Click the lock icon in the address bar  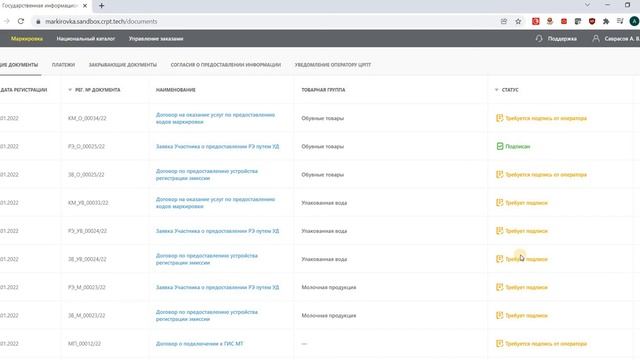click(x=38, y=21)
